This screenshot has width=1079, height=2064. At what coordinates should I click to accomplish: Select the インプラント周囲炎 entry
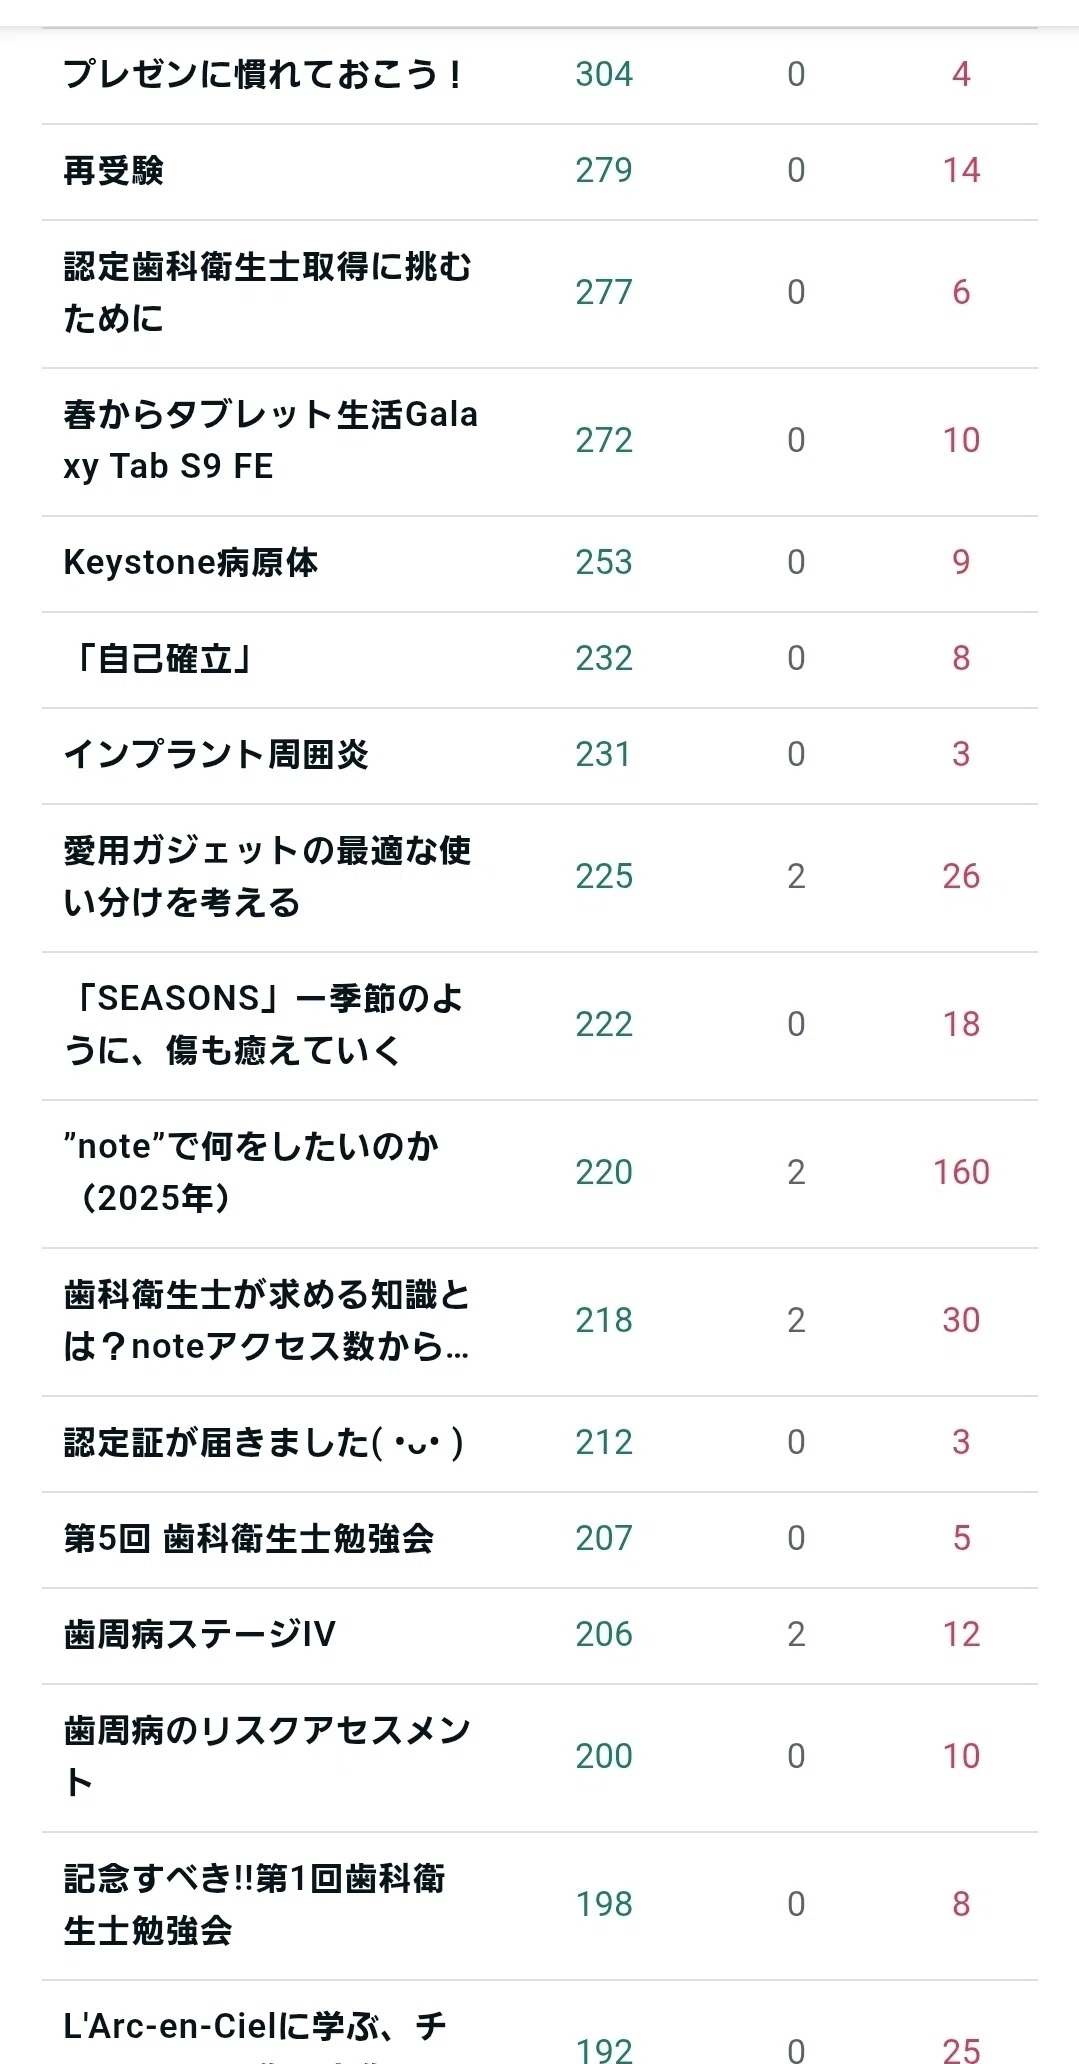click(x=216, y=755)
